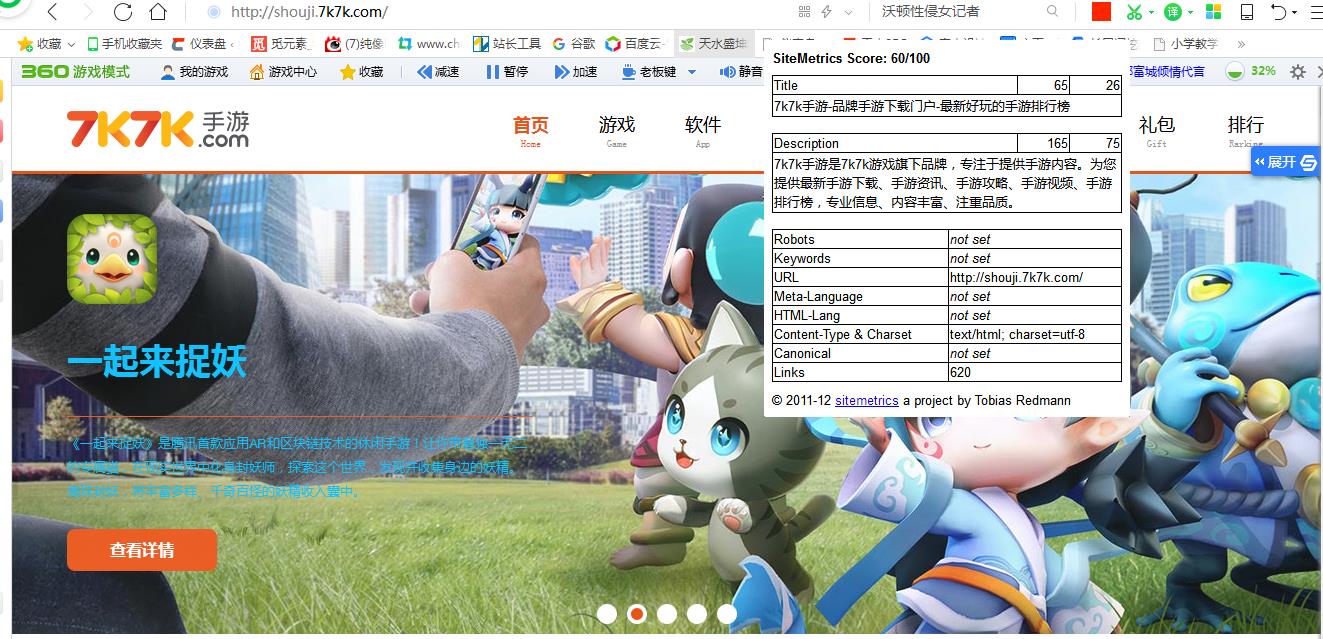The width and height of the screenshot is (1323, 639).
Task: Click the green 译 translate icon
Action: [1173, 12]
